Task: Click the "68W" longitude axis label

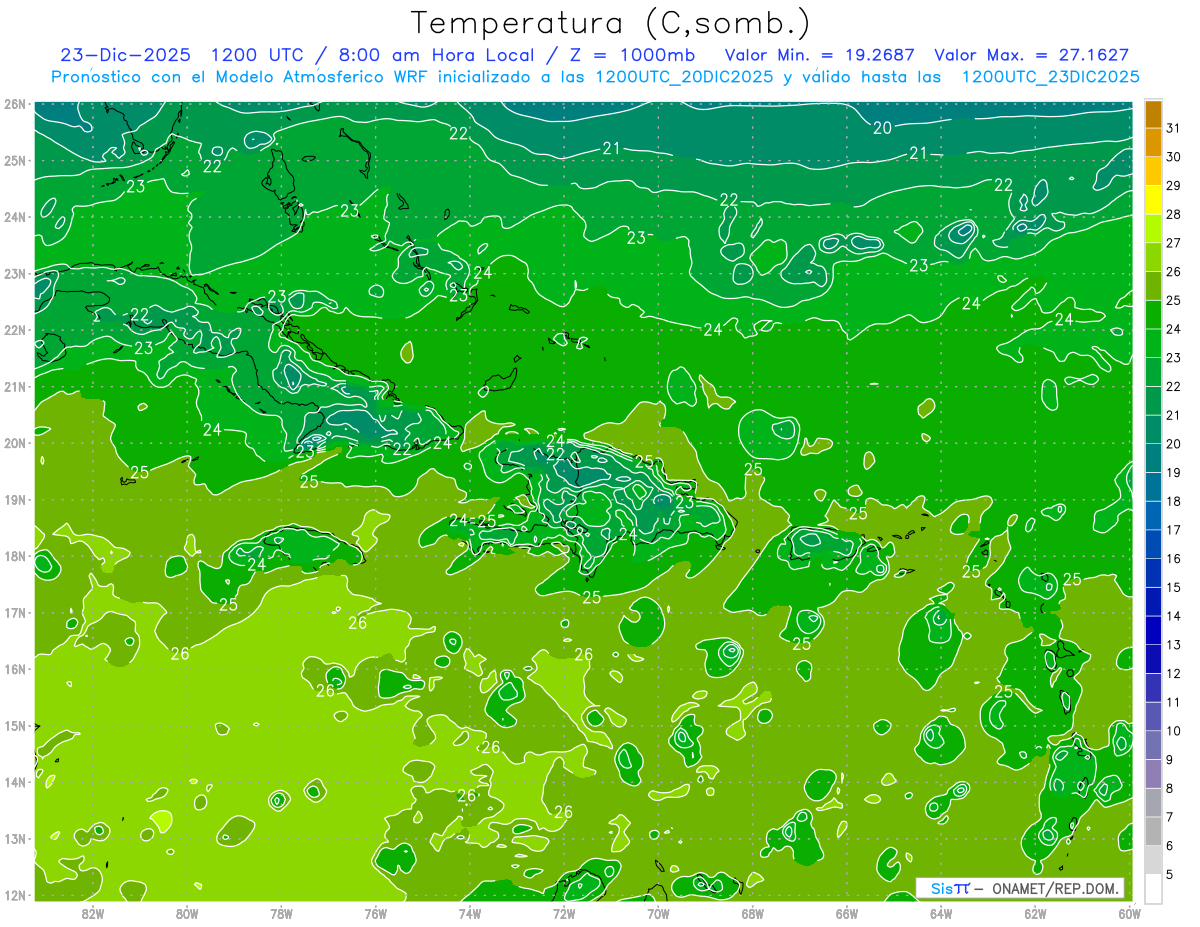Action: pyautogui.click(x=753, y=913)
